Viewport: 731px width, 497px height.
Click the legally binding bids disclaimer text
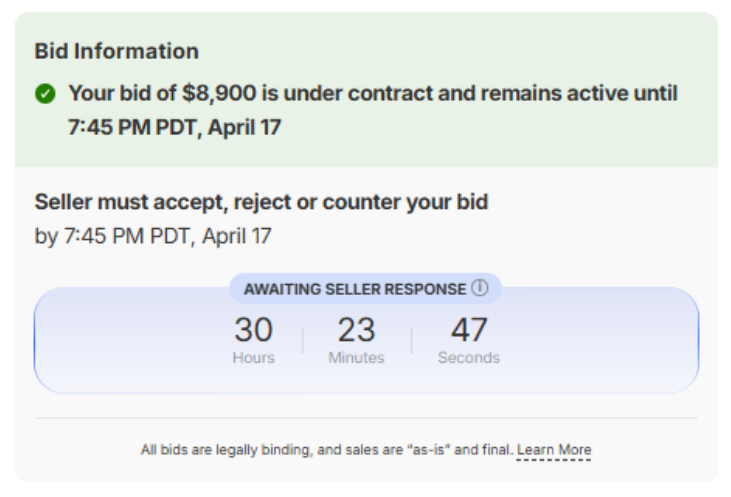[326, 450]
